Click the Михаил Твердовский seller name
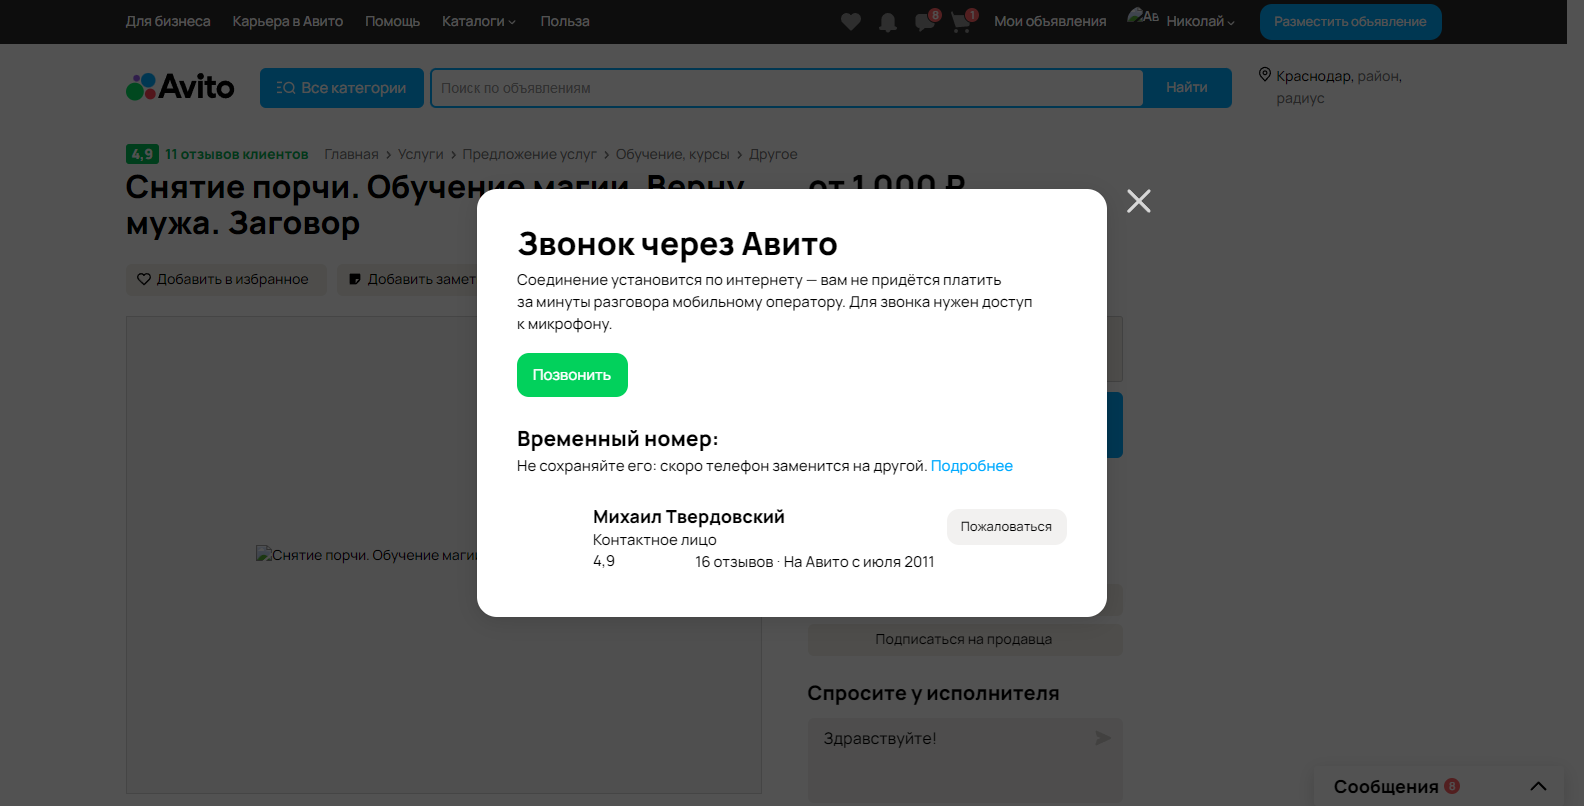 click(x=689, y=517)
